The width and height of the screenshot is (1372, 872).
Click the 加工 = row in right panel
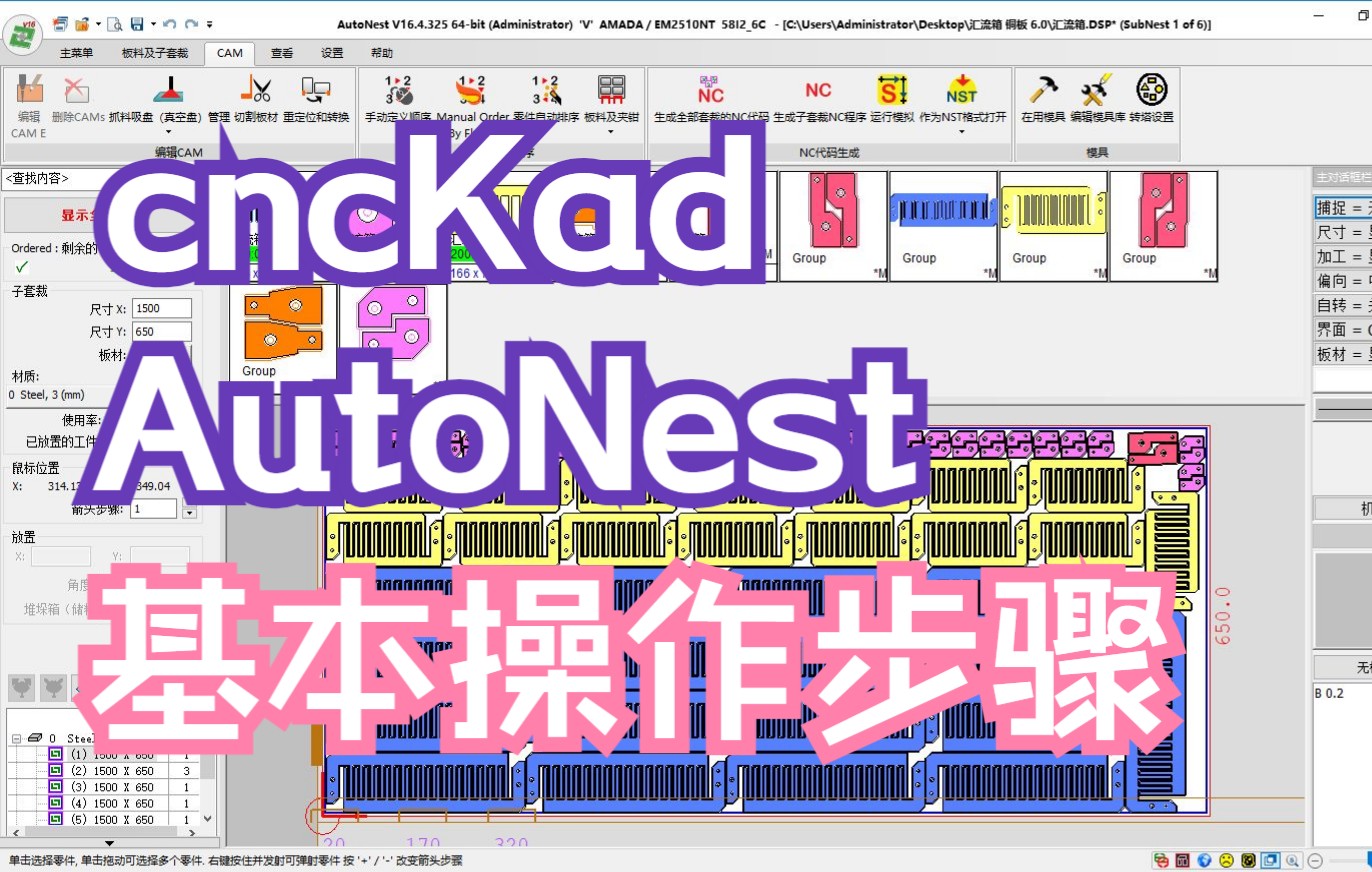pos(1341,256)
